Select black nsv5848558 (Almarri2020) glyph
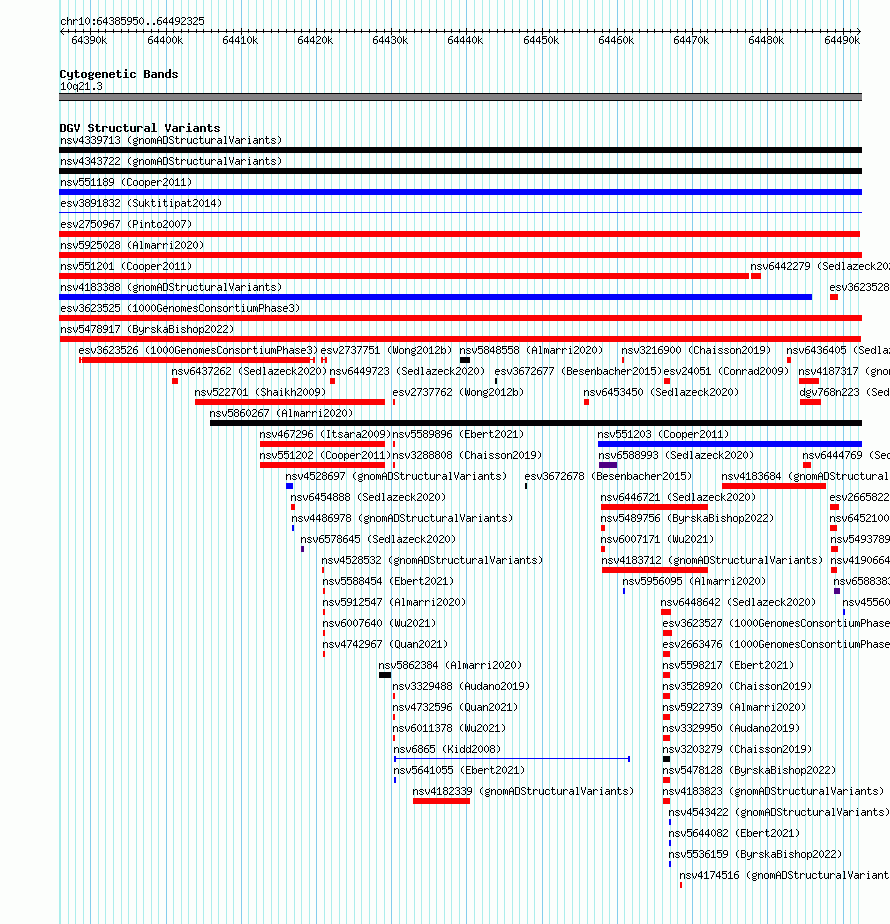Screen dimensions: 890x924 464,360
